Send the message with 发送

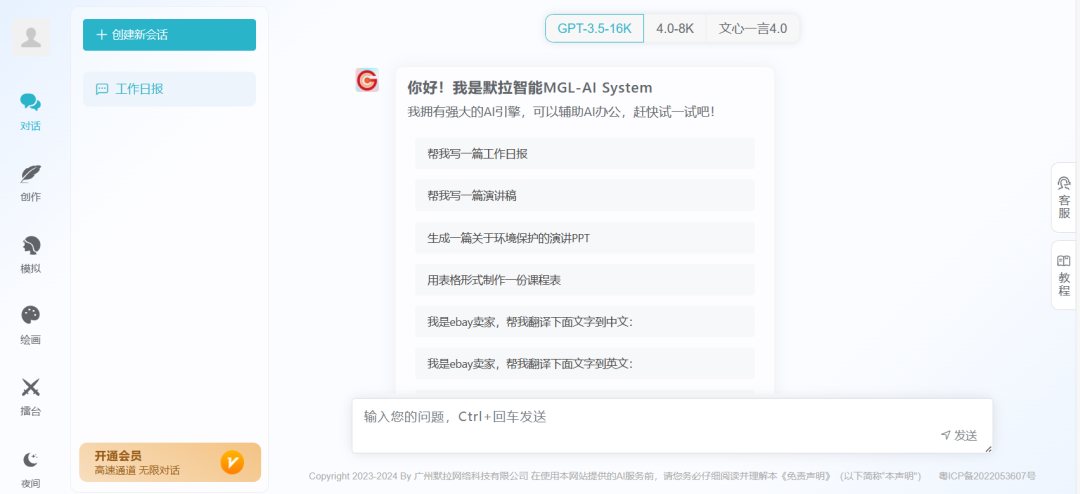(x=959, y=435)
